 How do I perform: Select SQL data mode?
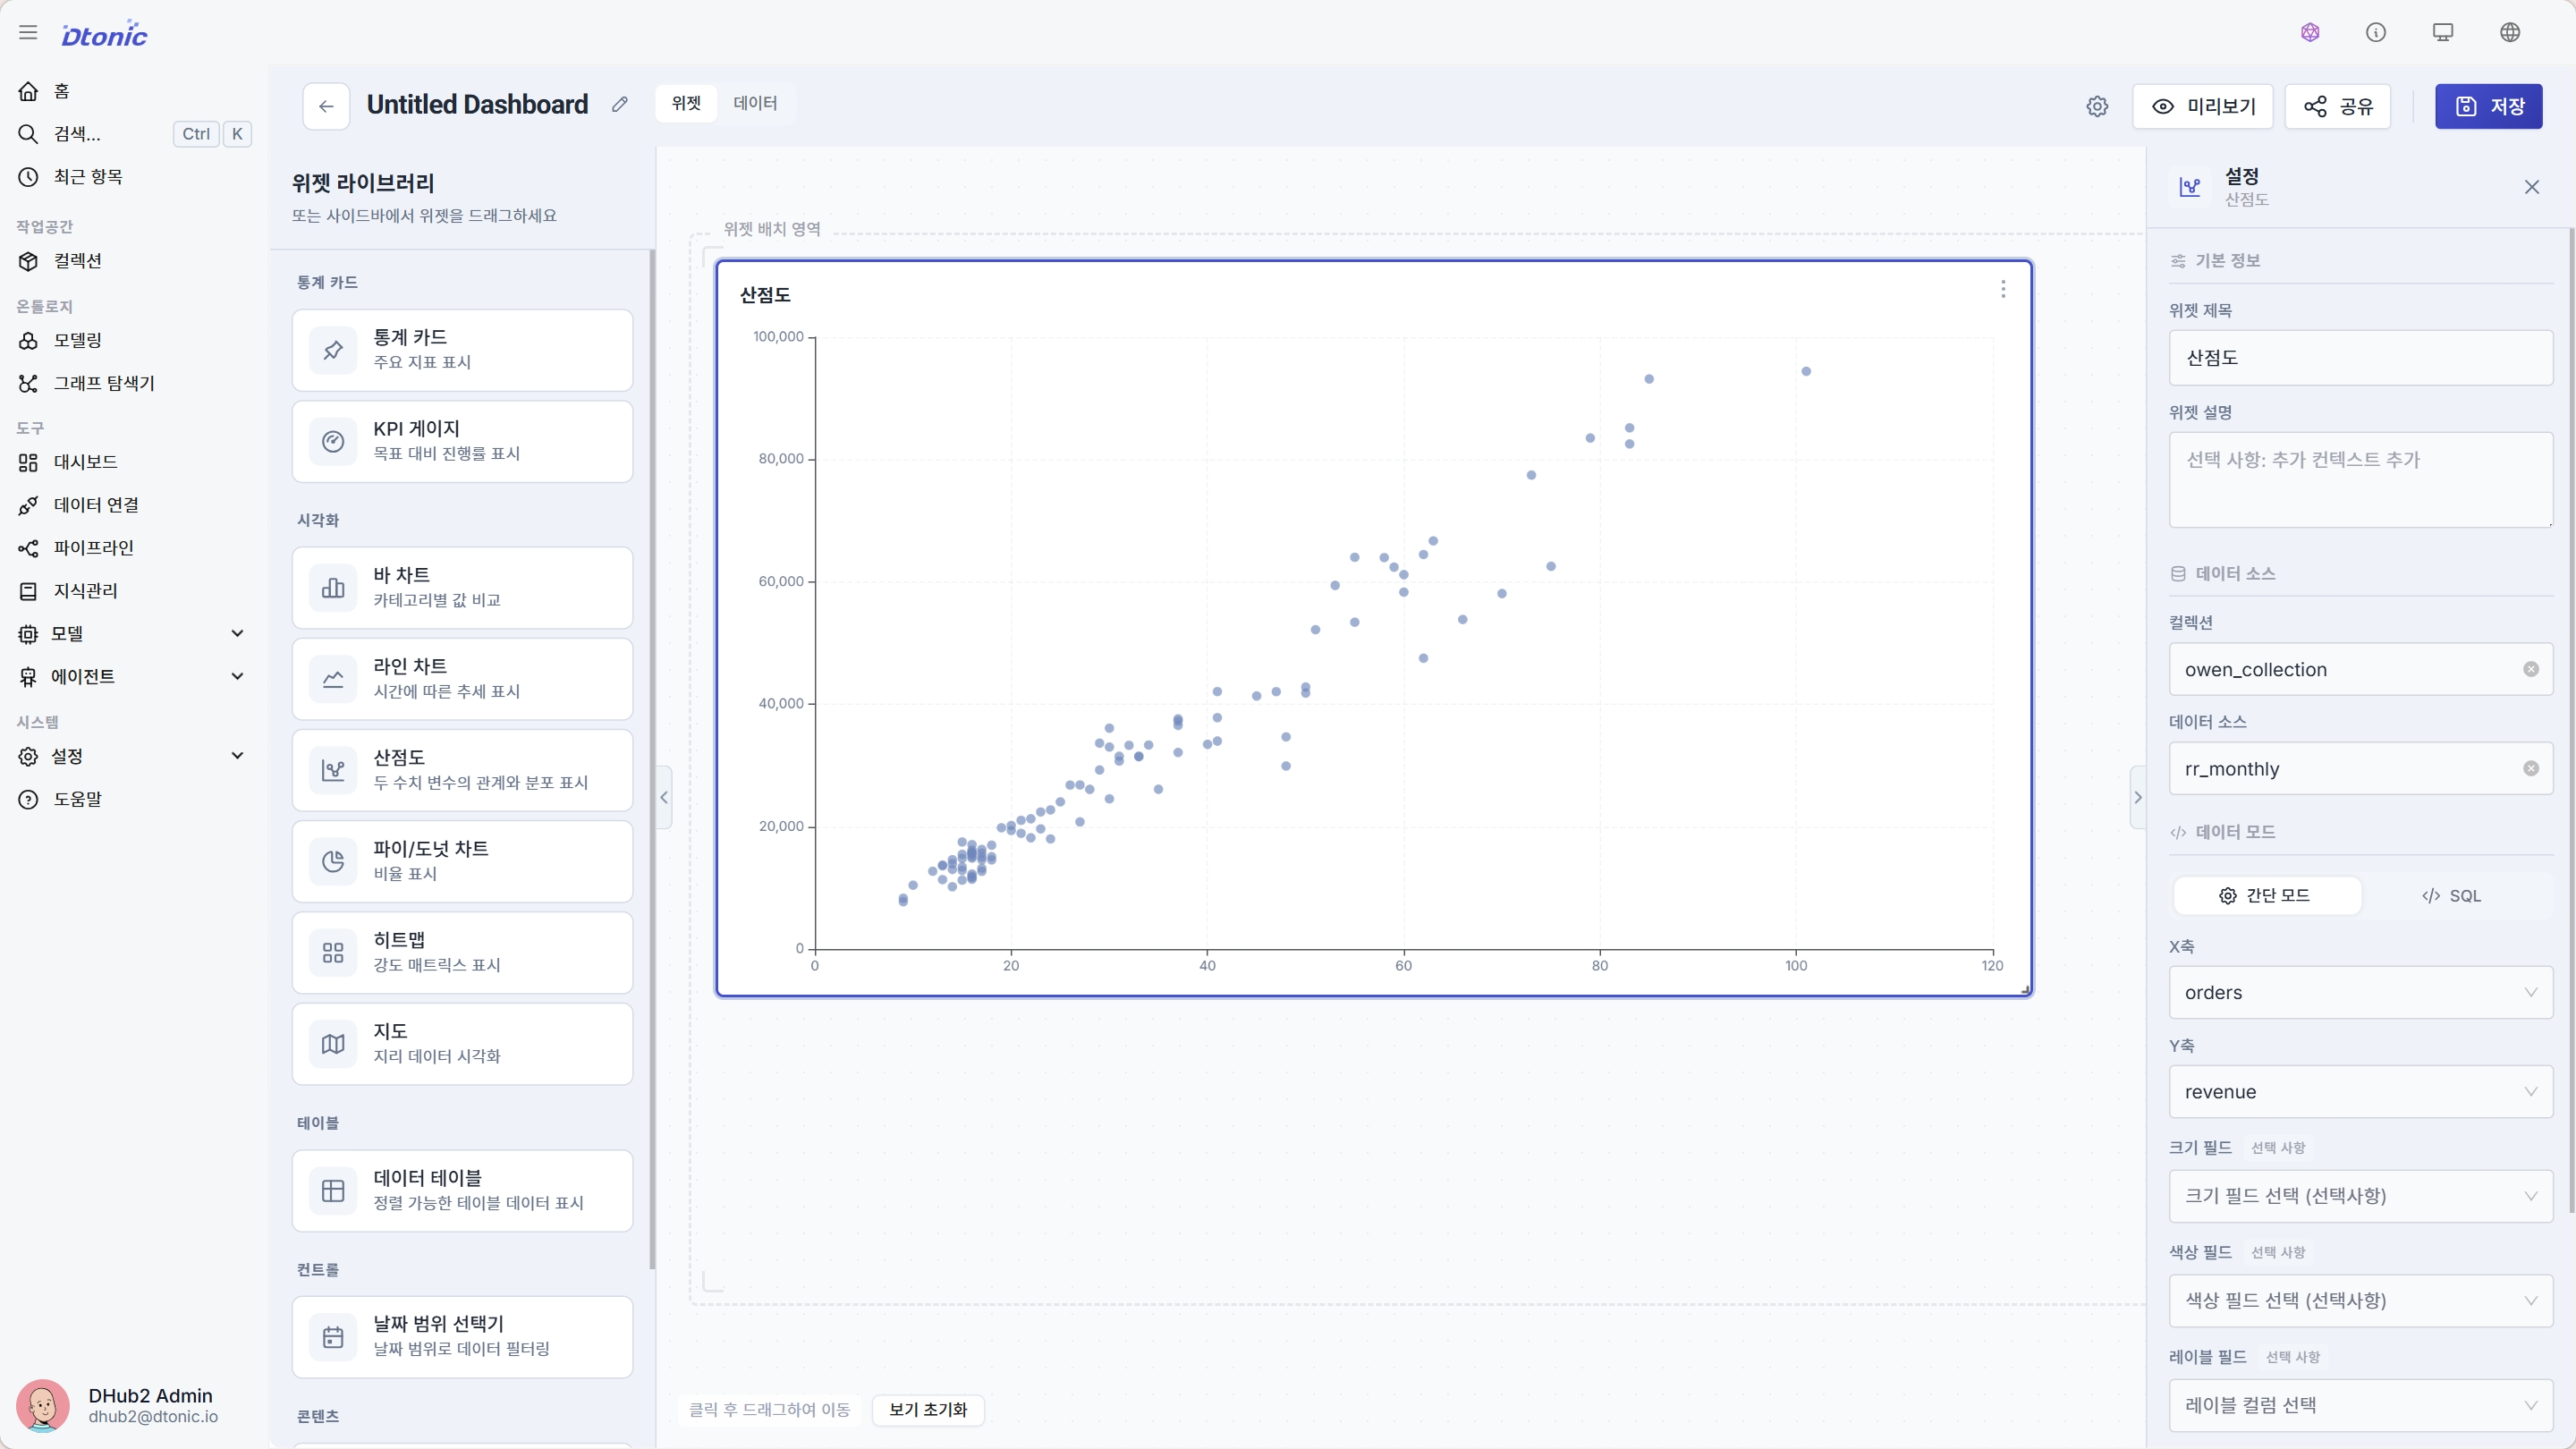(2451, 895)
